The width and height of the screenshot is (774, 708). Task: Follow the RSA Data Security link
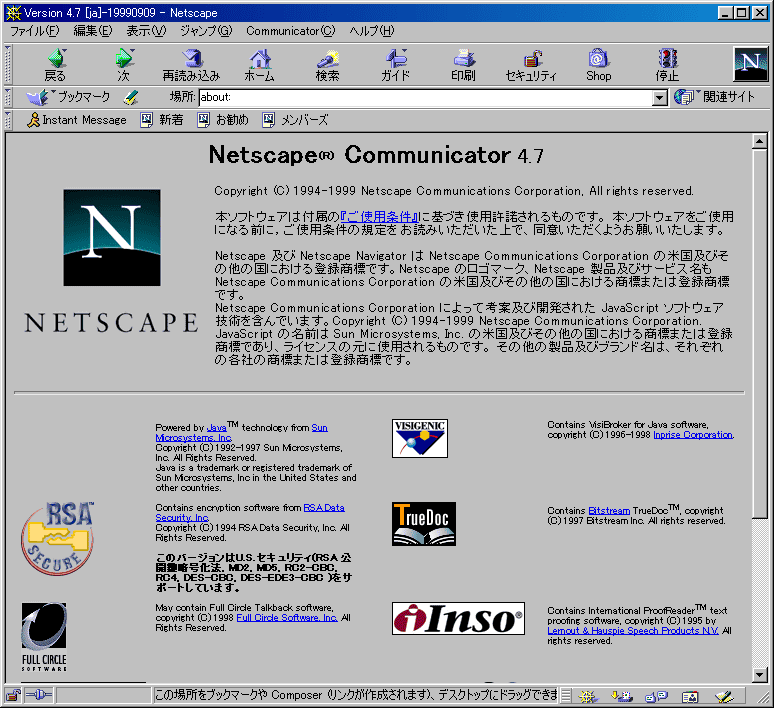pos(324,508)
